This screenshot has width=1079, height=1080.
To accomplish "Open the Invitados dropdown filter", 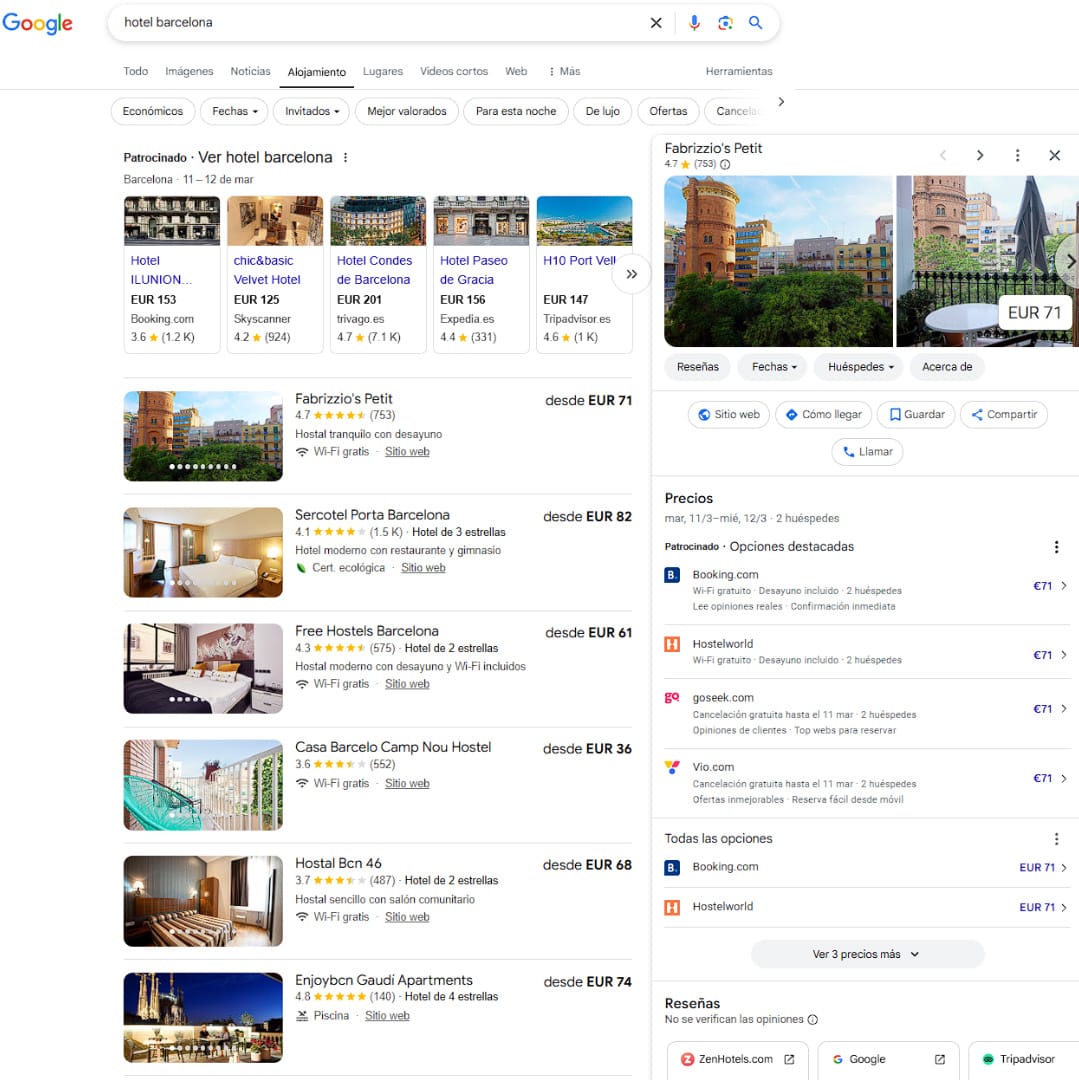I will tap(311, 112).
